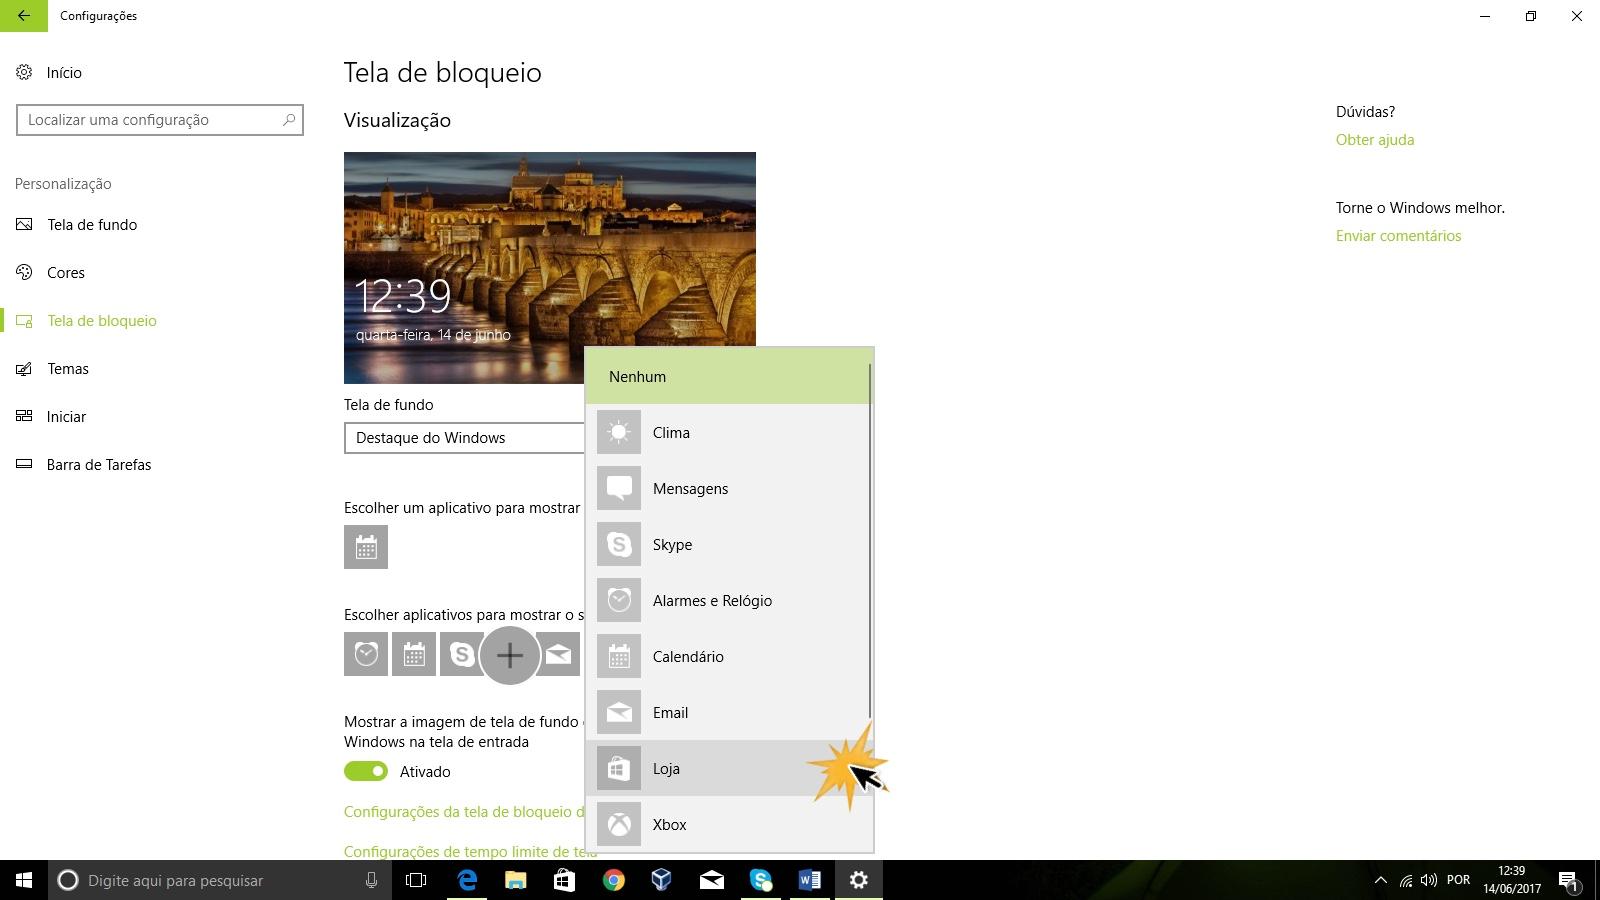Image resolution: width=1600 pixels, height=900 pixels.
Task: Open Skype from the taskbar
Action: [761, 880]
